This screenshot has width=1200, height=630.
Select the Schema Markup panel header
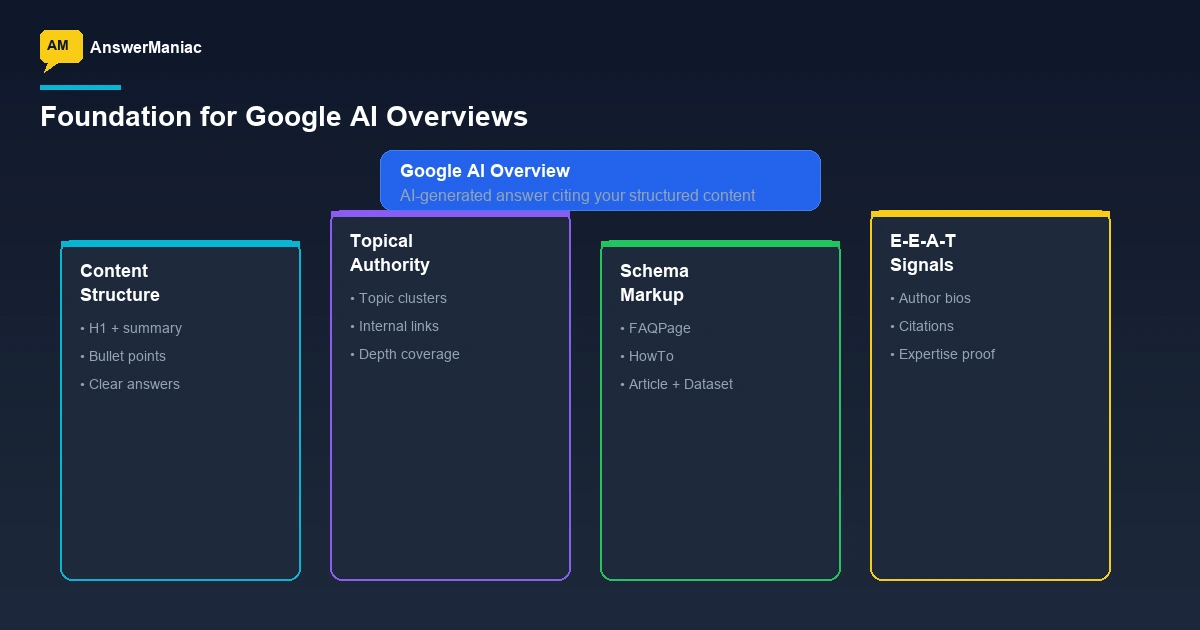tap(653, 283)
